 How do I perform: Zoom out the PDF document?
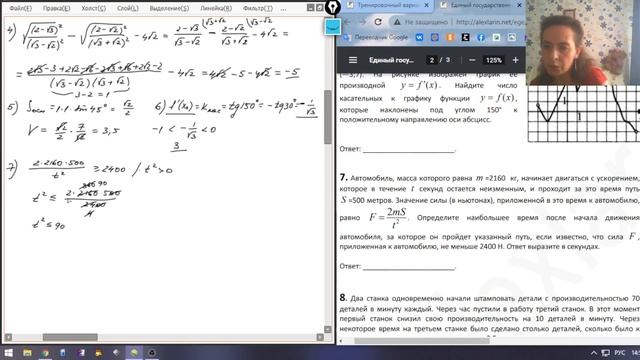coord(472,60)
